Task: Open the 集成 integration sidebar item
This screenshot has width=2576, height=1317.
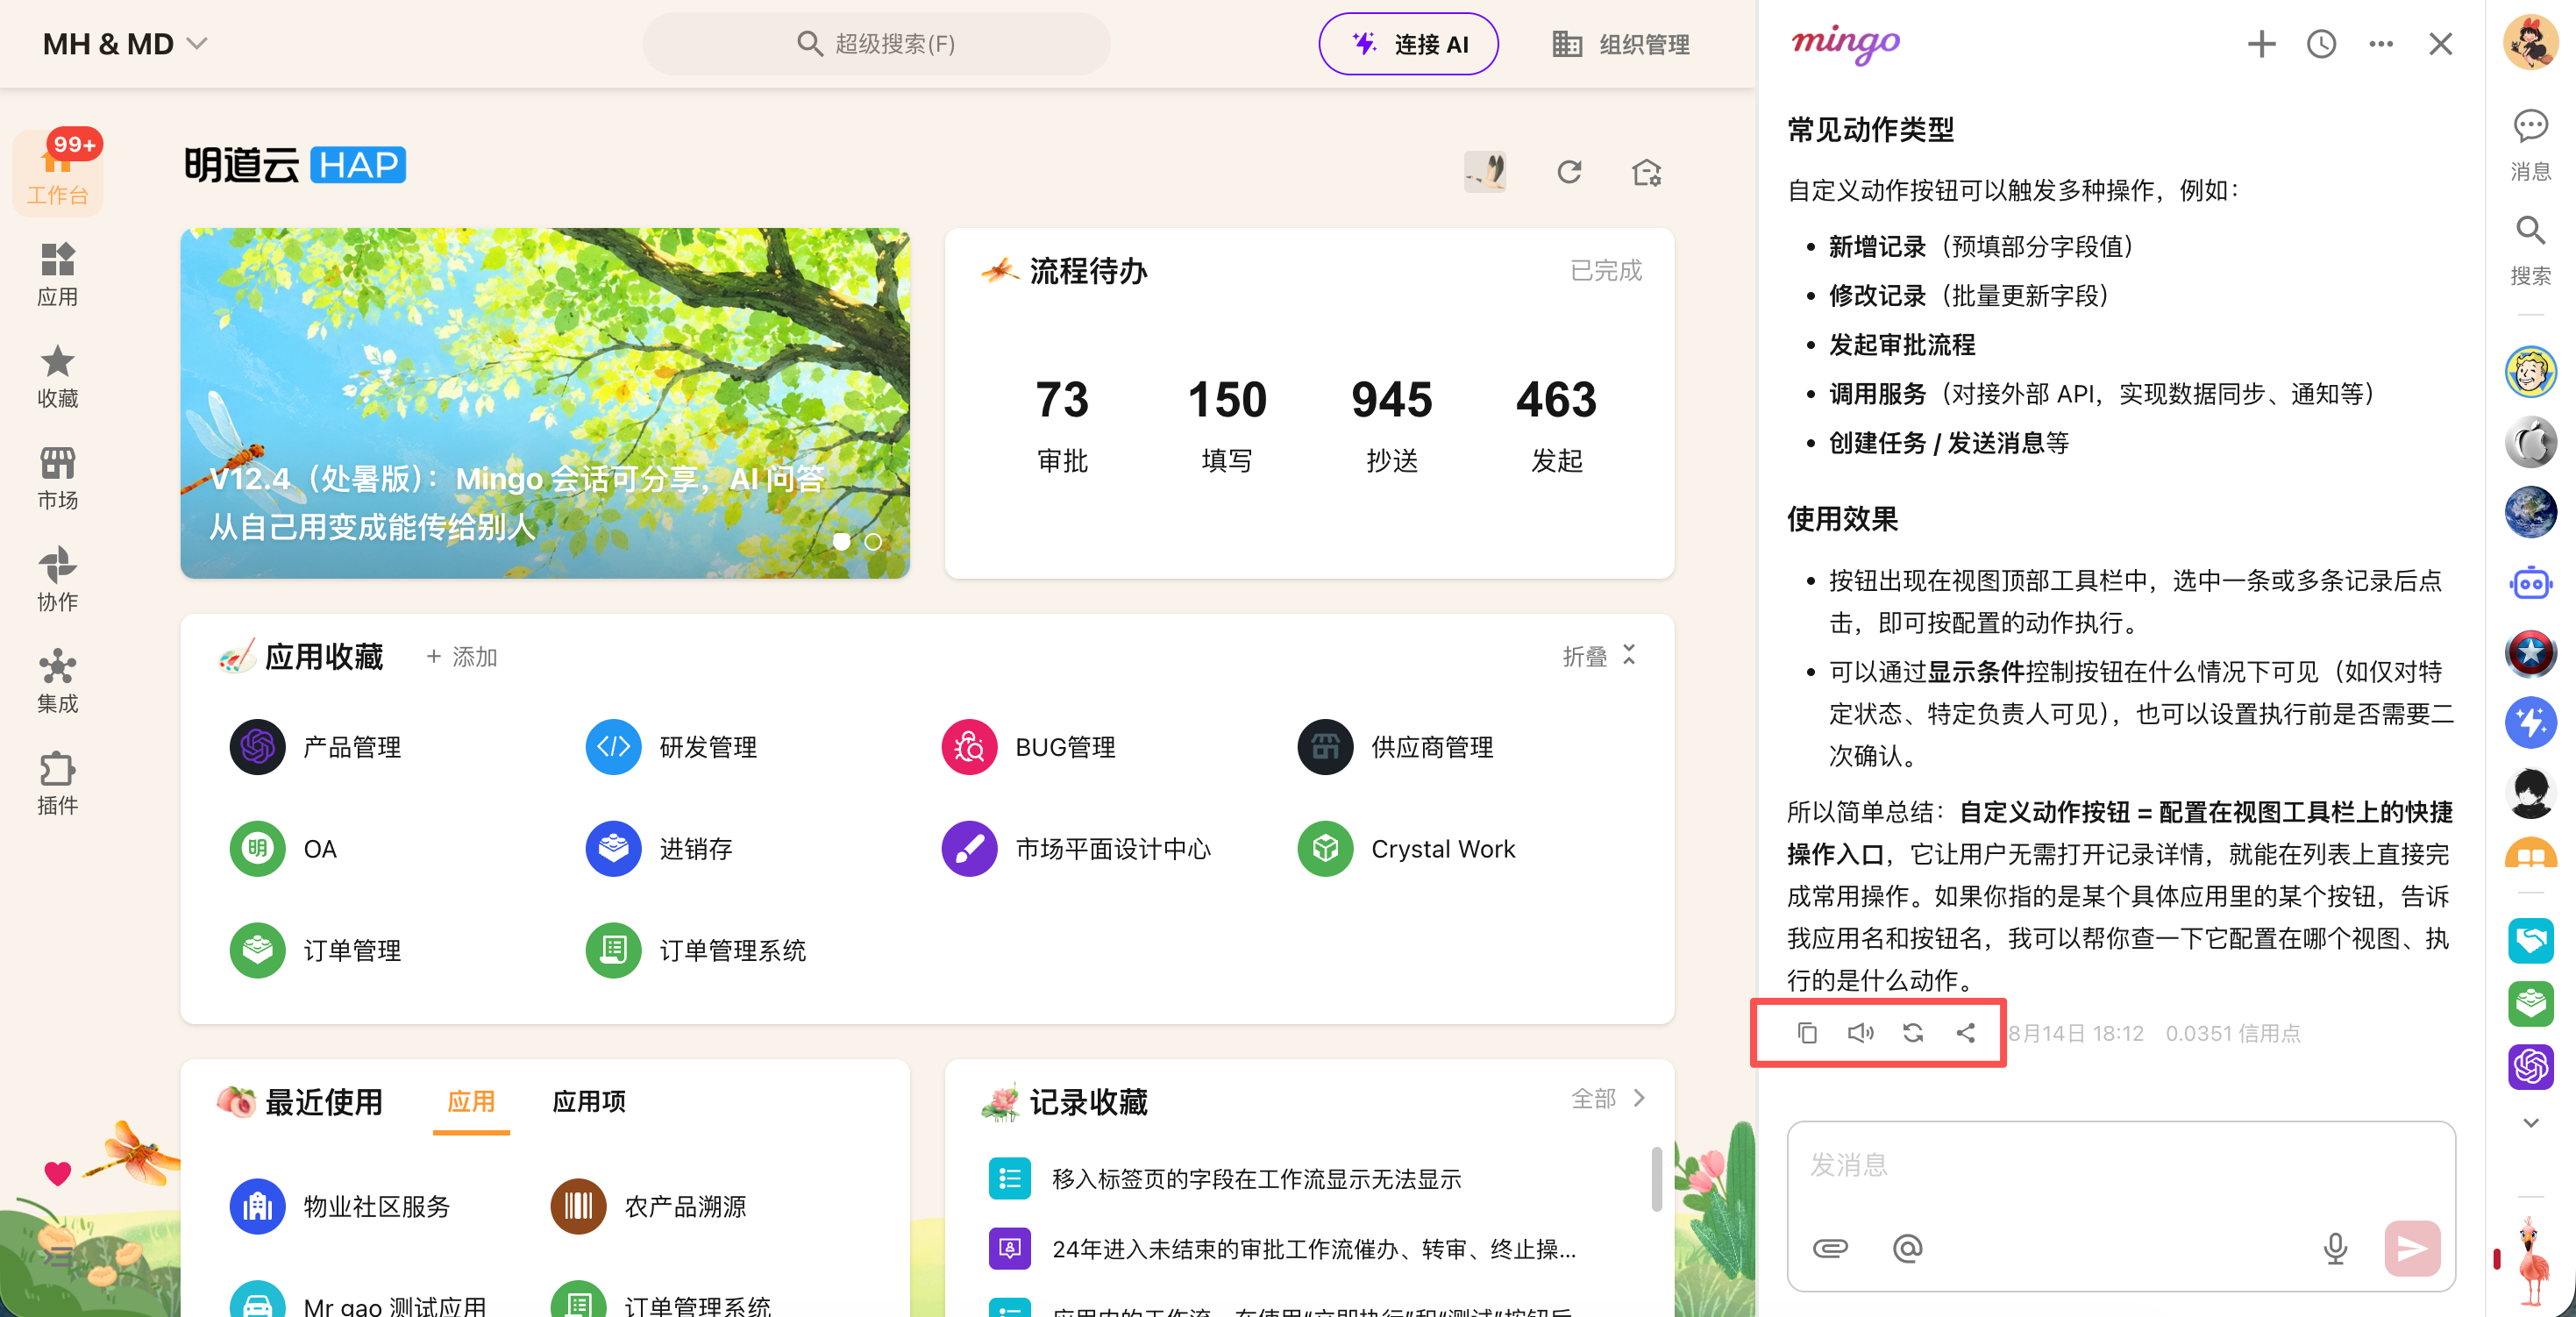Action: [57, 682]
